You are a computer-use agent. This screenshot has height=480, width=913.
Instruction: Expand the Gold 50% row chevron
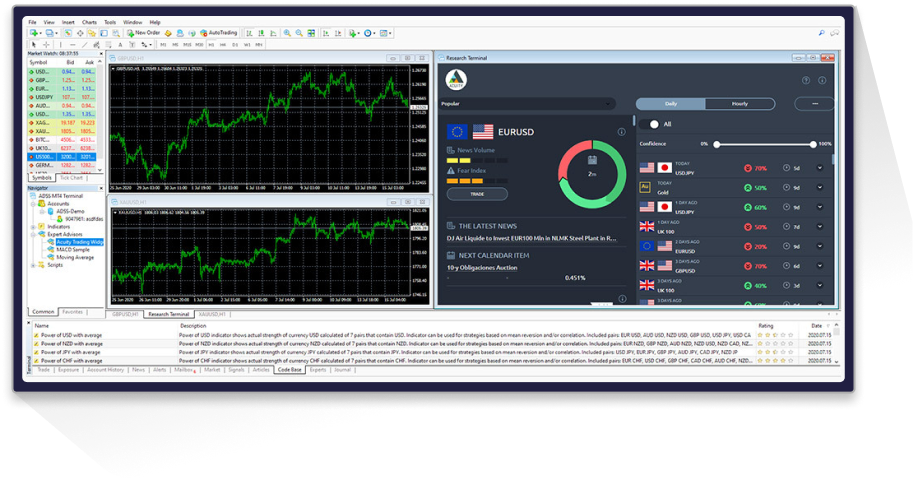click(820, 188)
